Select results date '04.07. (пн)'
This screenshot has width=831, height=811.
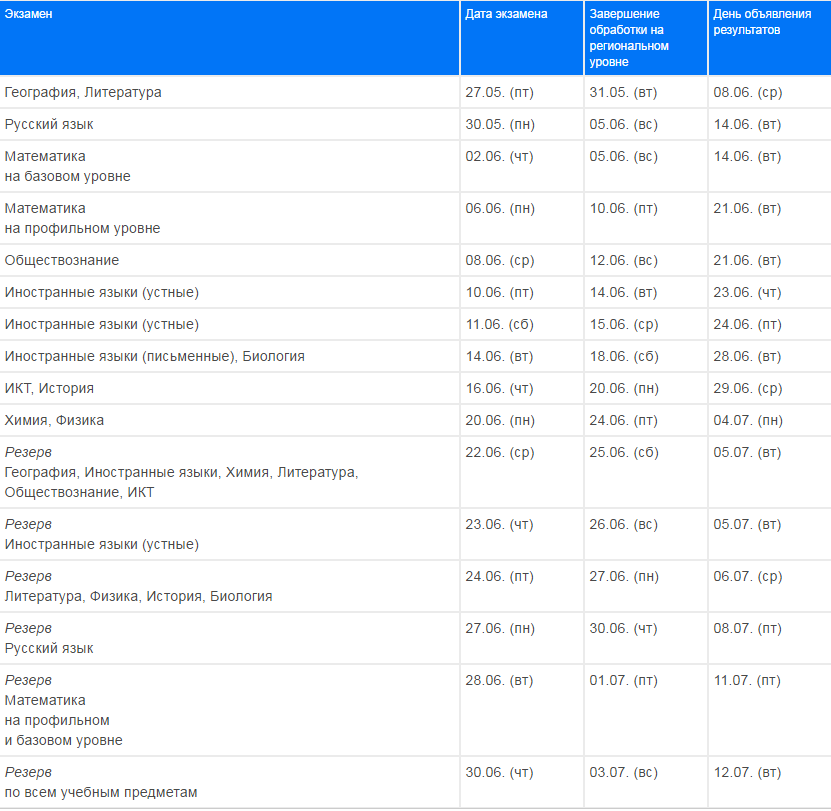pyautogui.click(x=770, y=420)
